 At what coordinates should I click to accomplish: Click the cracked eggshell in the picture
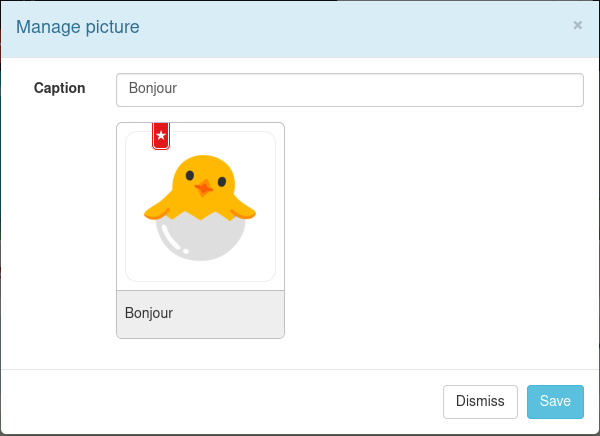click(201, 238)
